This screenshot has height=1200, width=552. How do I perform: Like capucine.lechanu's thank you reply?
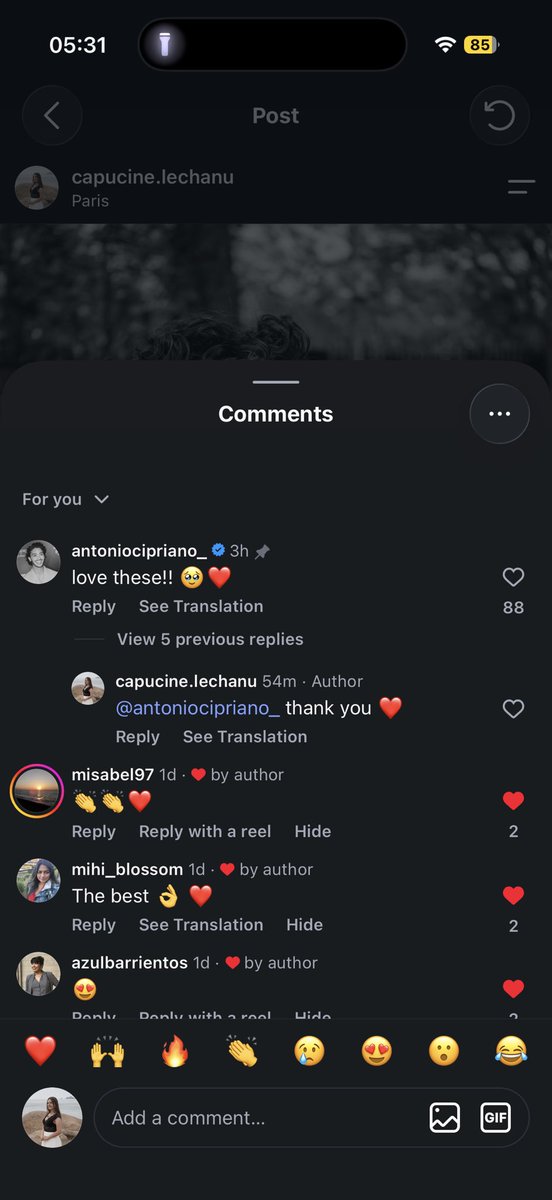pos(513,708)
